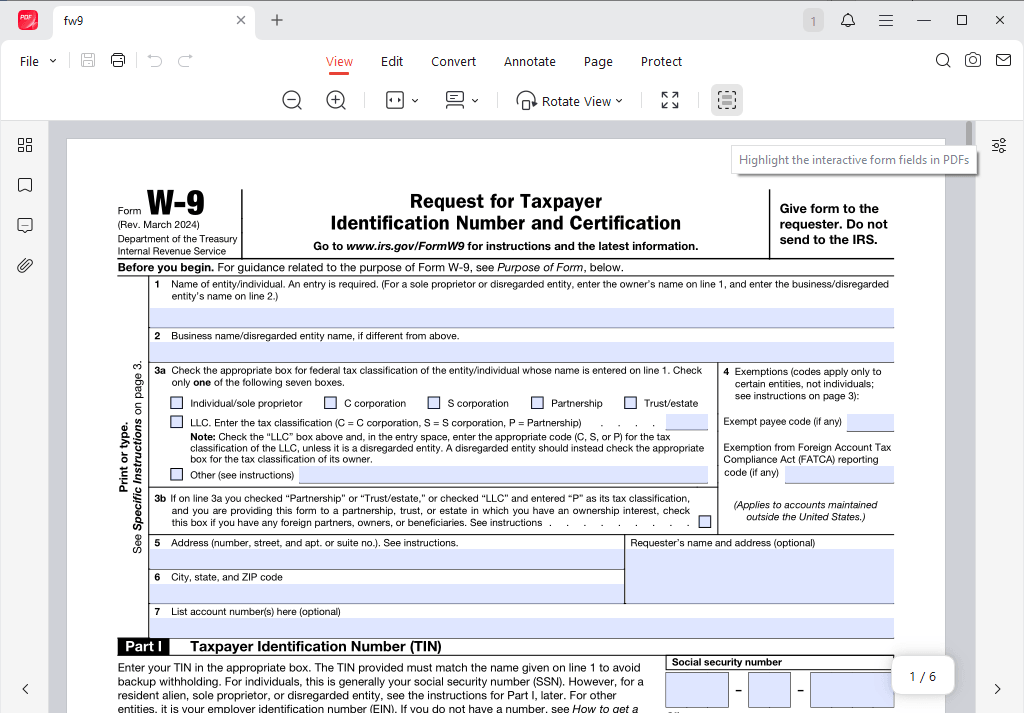
Task: Switch to the Convert tab
Action: pyautogui.click(x=453, y=61)
